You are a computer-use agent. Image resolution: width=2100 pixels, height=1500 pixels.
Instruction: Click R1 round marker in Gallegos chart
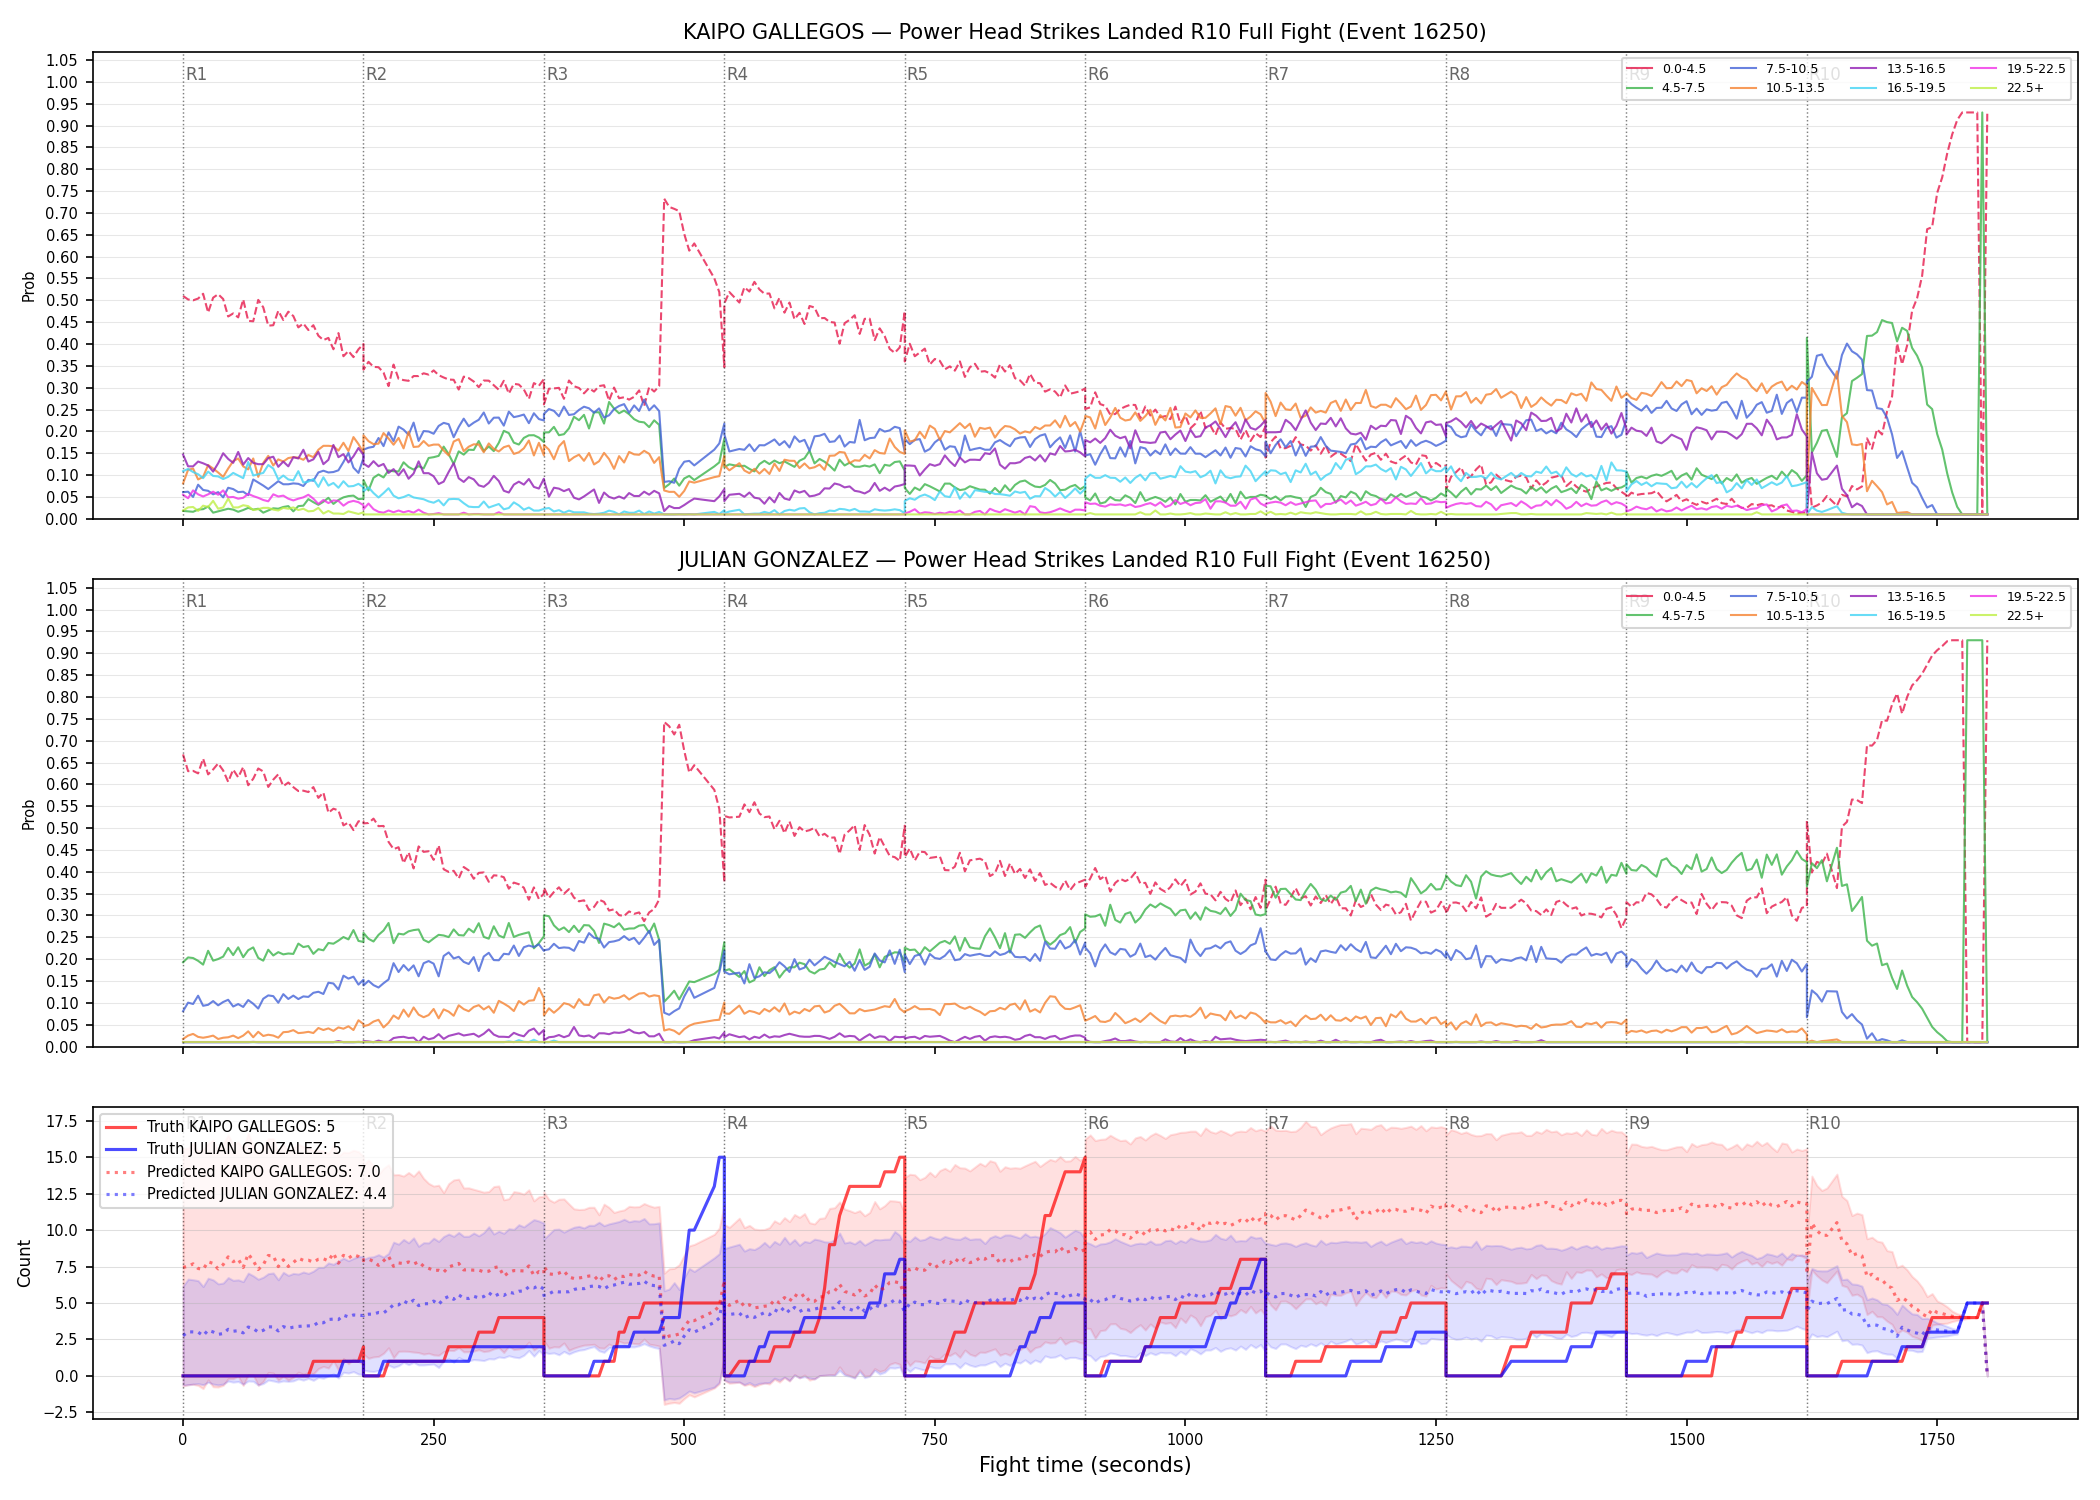point(196,74)
